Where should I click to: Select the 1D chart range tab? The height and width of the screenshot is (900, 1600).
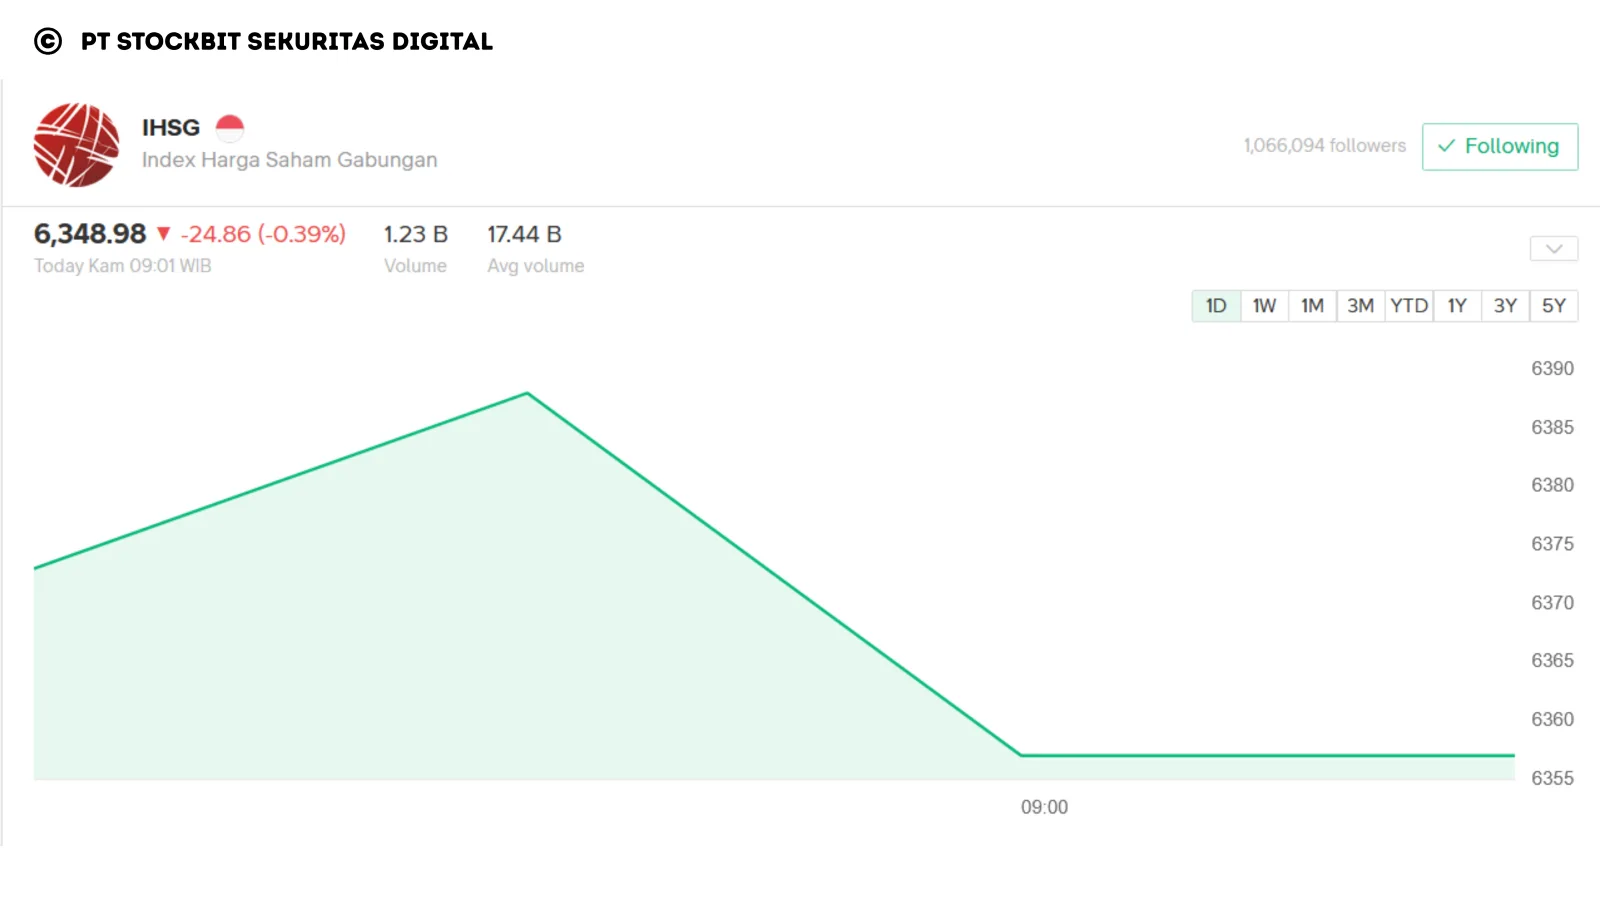1216,306
